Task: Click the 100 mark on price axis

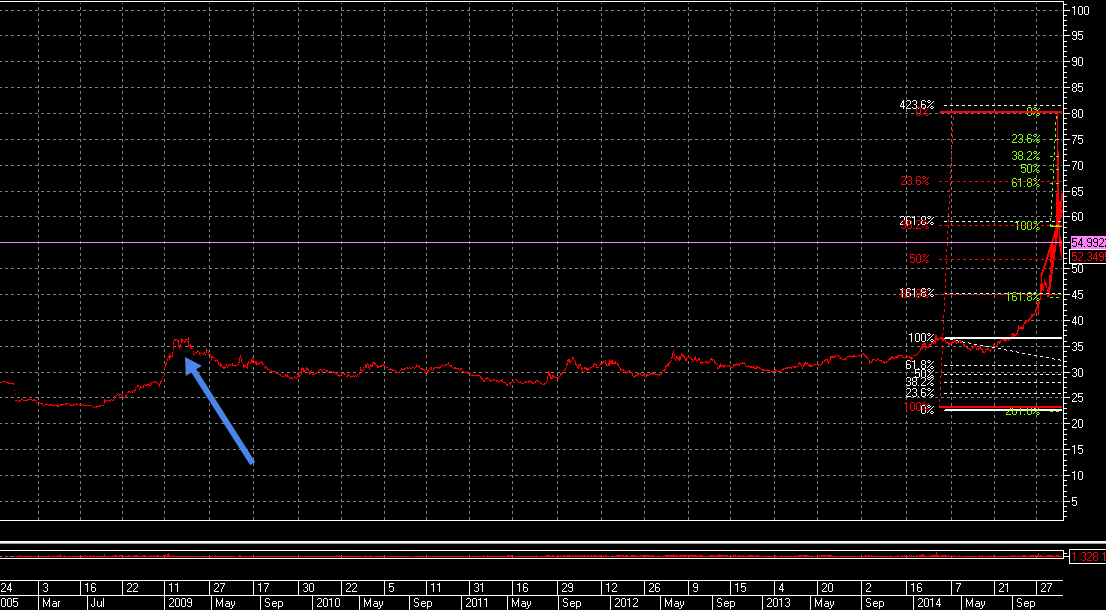Action: [1081, 10]
